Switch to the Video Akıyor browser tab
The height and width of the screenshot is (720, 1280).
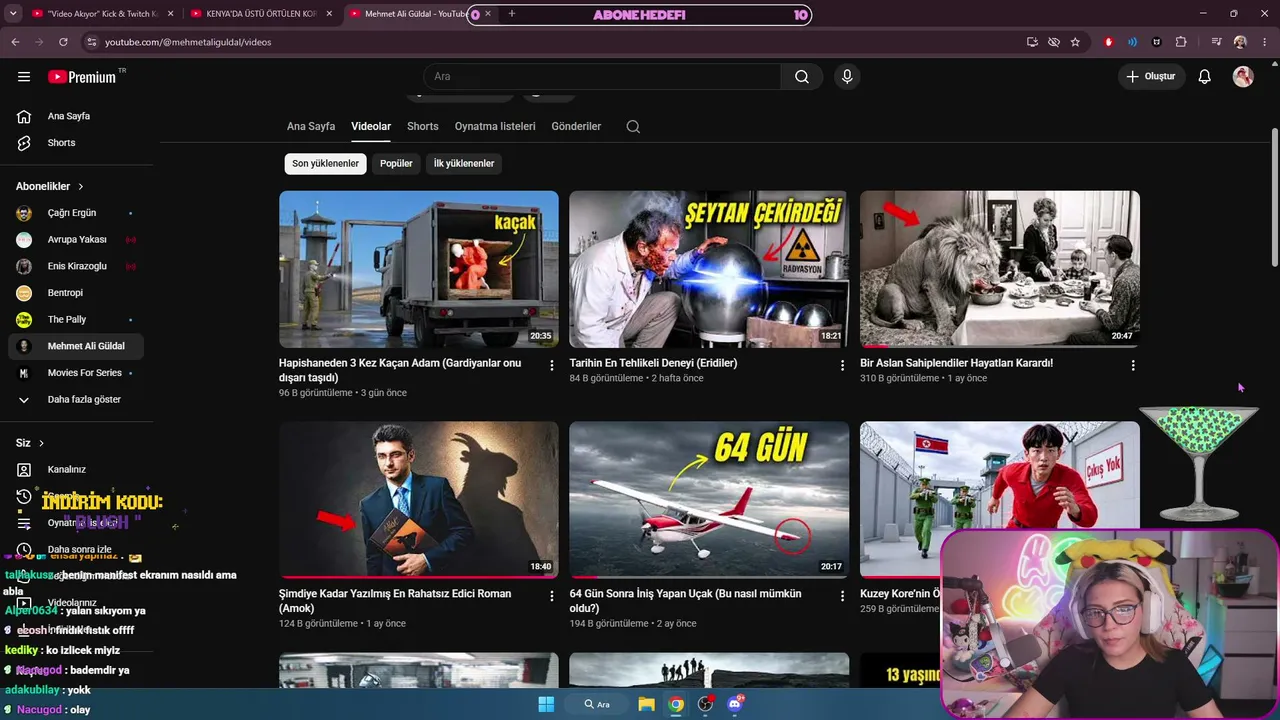[x=101, y=14]
